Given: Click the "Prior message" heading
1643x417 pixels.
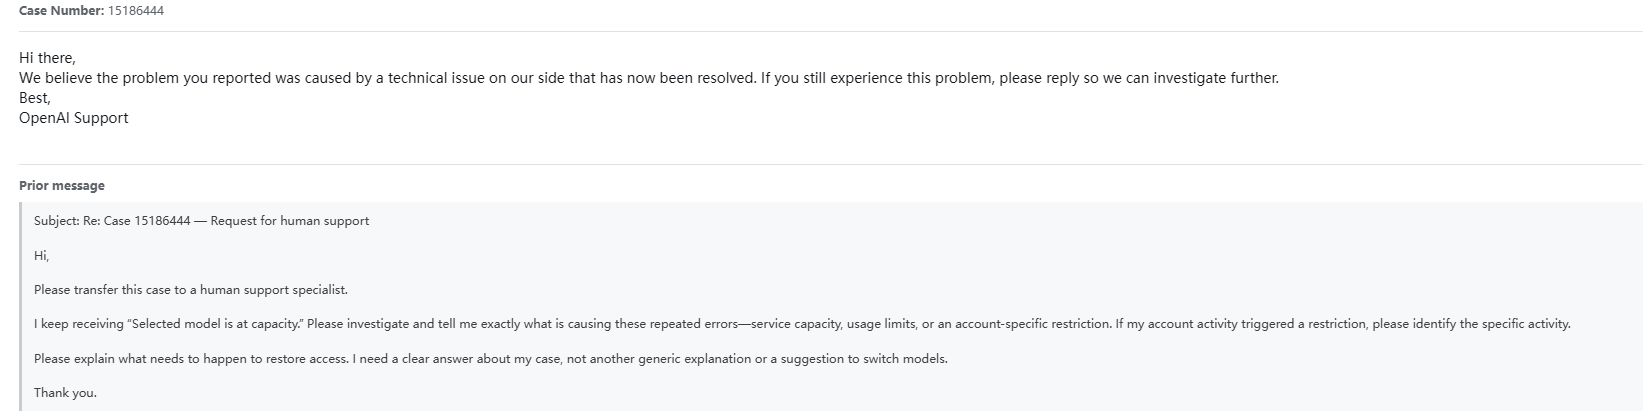Looking at the screenshot, I should [62, 186].
